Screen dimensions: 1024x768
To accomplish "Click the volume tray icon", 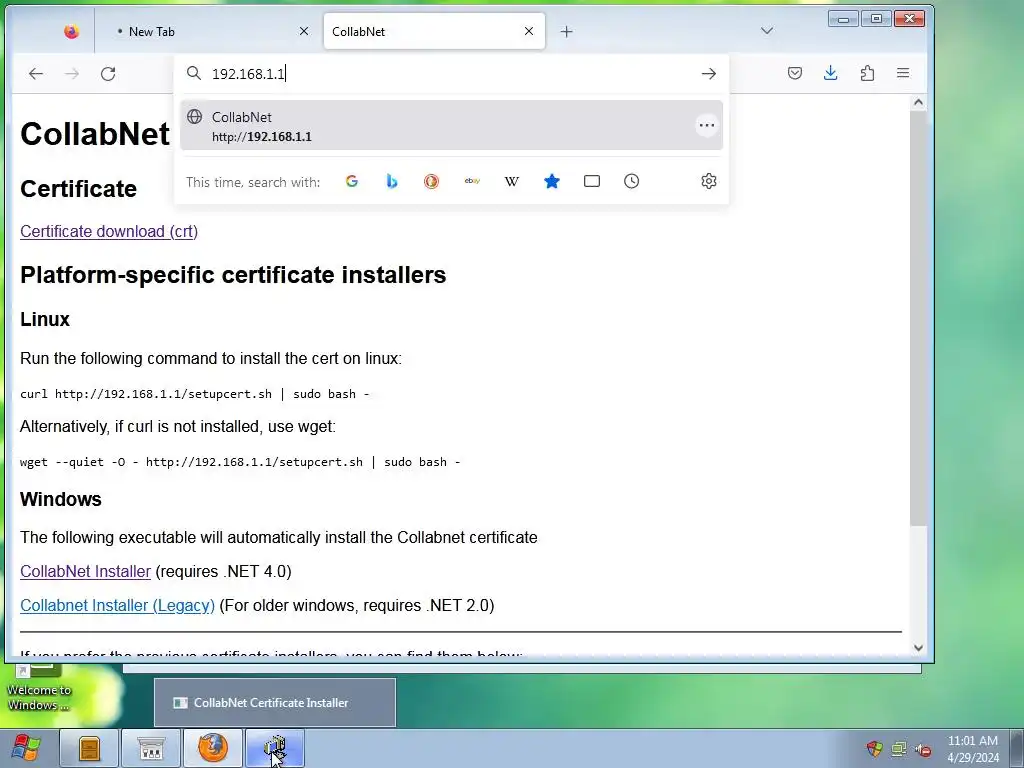I will pos(923,748).
